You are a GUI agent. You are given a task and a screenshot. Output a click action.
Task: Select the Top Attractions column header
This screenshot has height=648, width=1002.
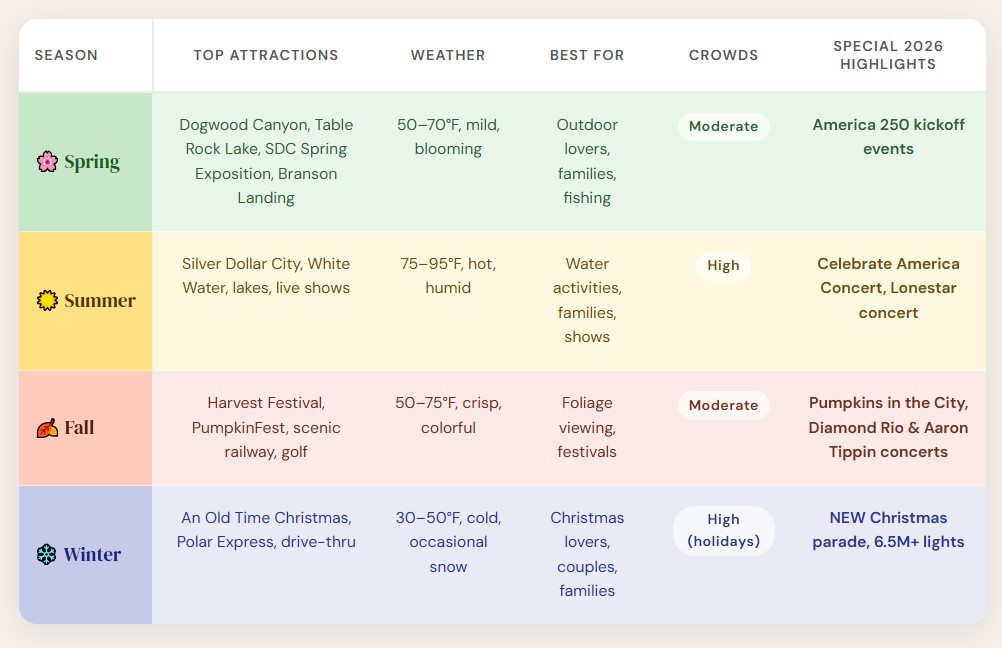266,56
